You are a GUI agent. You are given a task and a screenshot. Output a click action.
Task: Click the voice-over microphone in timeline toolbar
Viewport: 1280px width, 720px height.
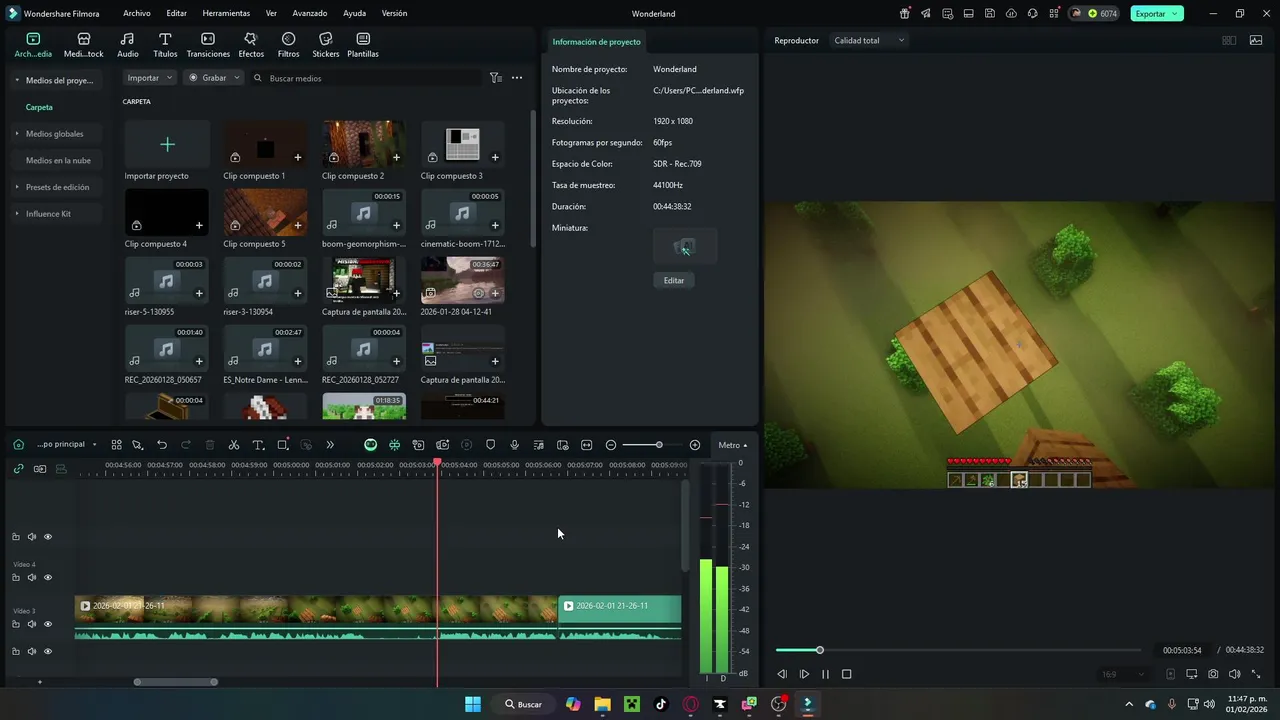click(x=514, y=445)
